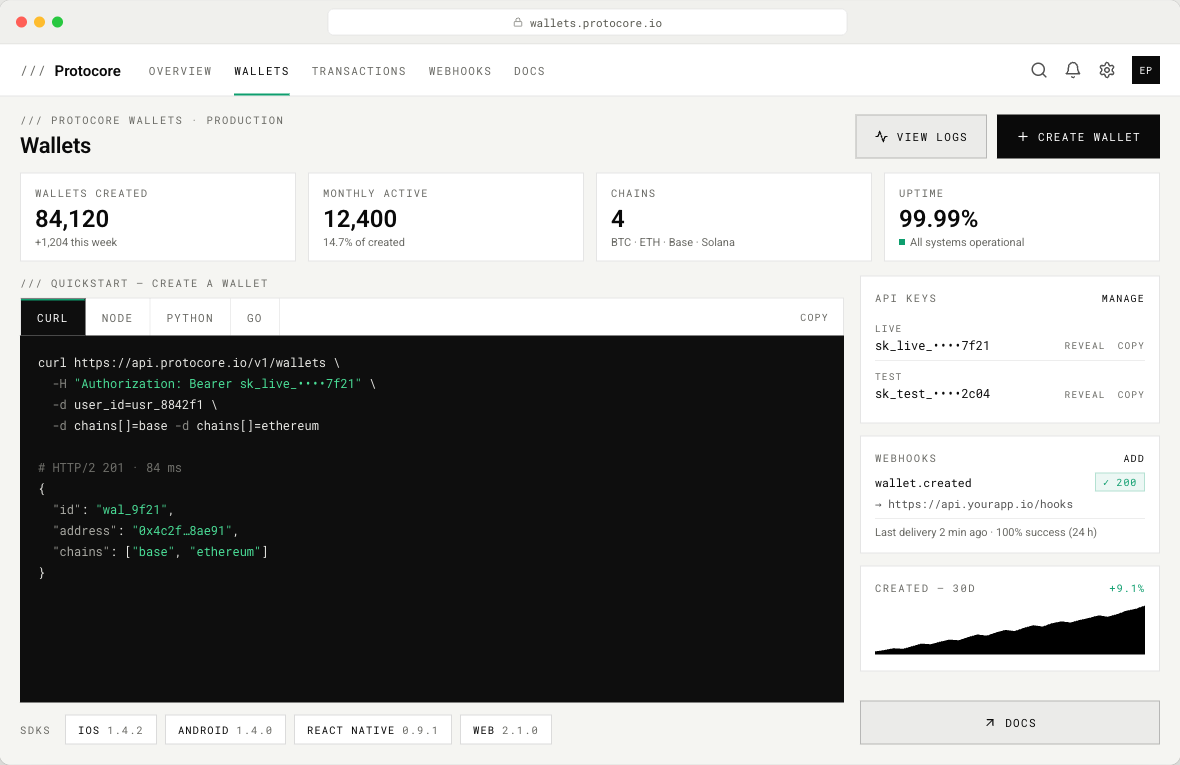This screenshot has width=1180, height=765.
Task: Click the wal_9f21 id in response
Action: click(x=132, y=510)
